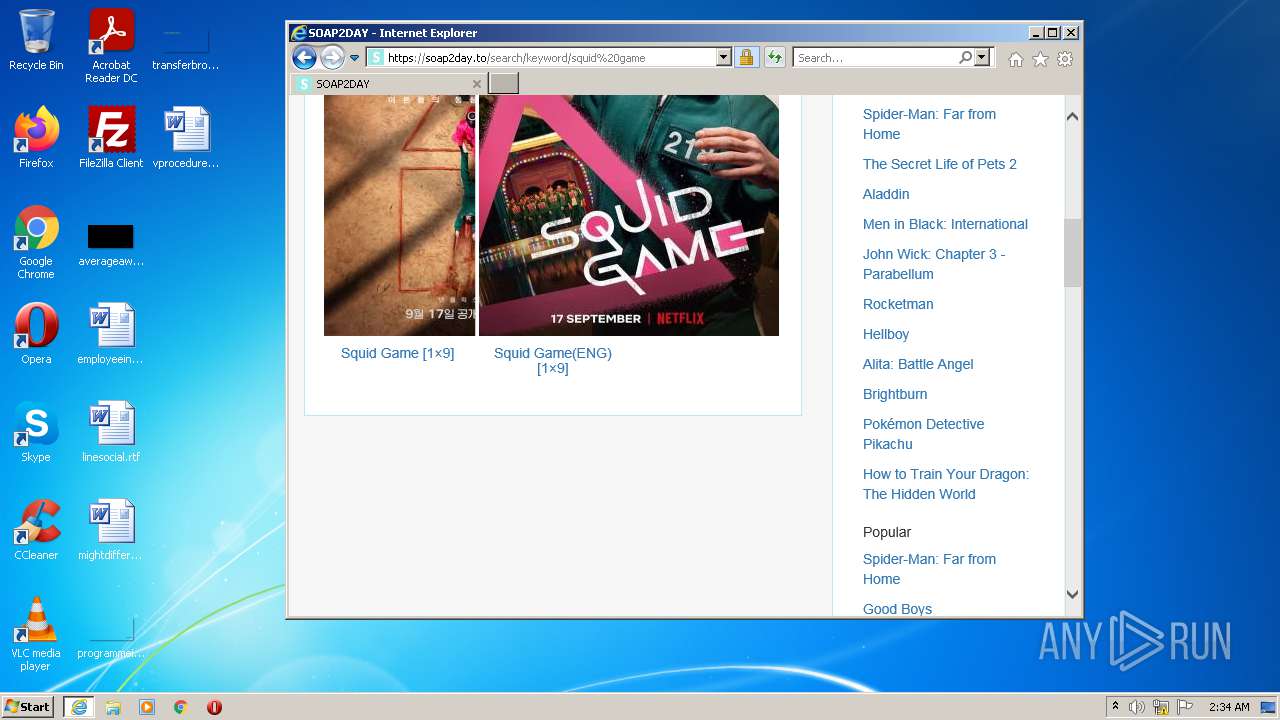Open Spider-Man link under Popular
Image resolution: width=1280 pixels, height=720 pixels.
[x=929, y=569]
